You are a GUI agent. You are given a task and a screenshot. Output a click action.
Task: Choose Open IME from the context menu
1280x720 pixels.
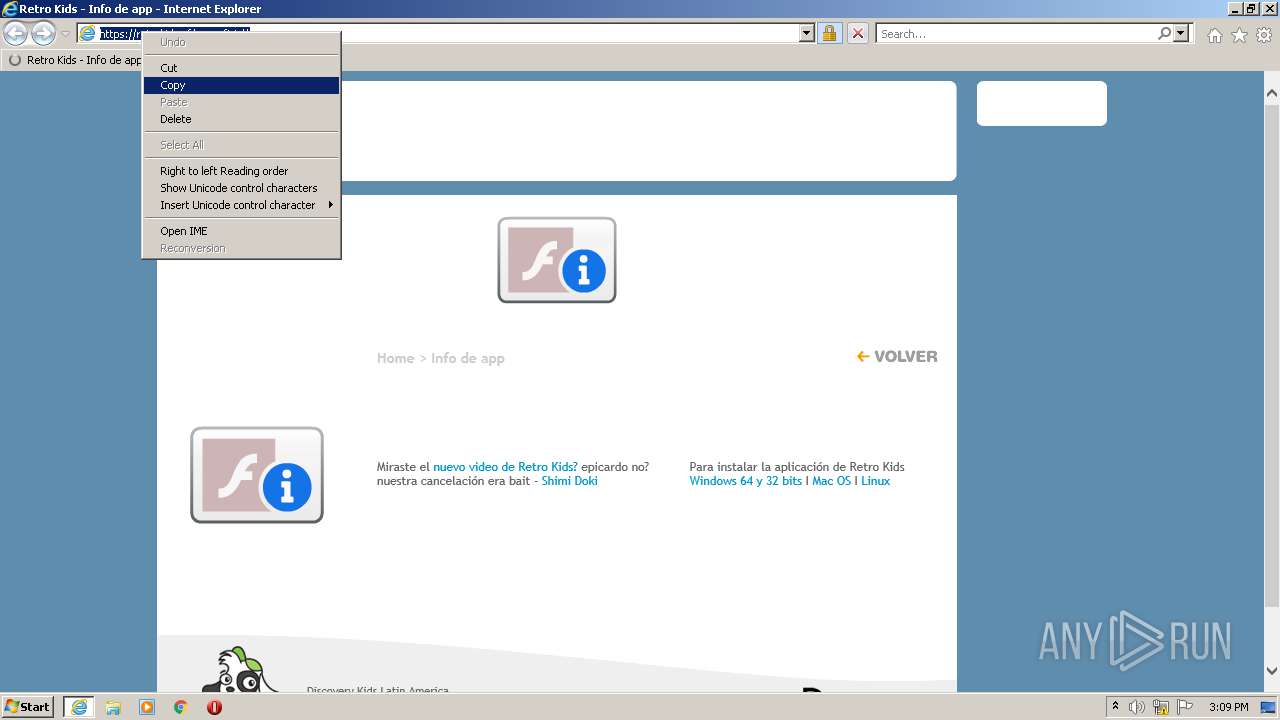[x=241, y=231]
